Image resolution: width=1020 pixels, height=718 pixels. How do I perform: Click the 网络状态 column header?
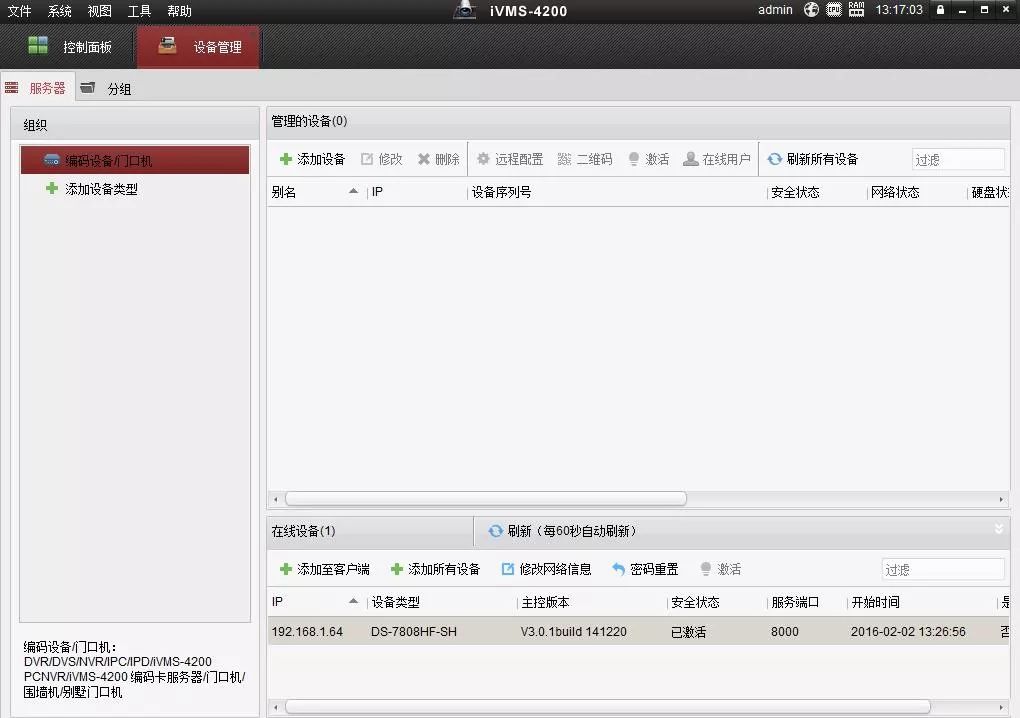click(917, 192)
